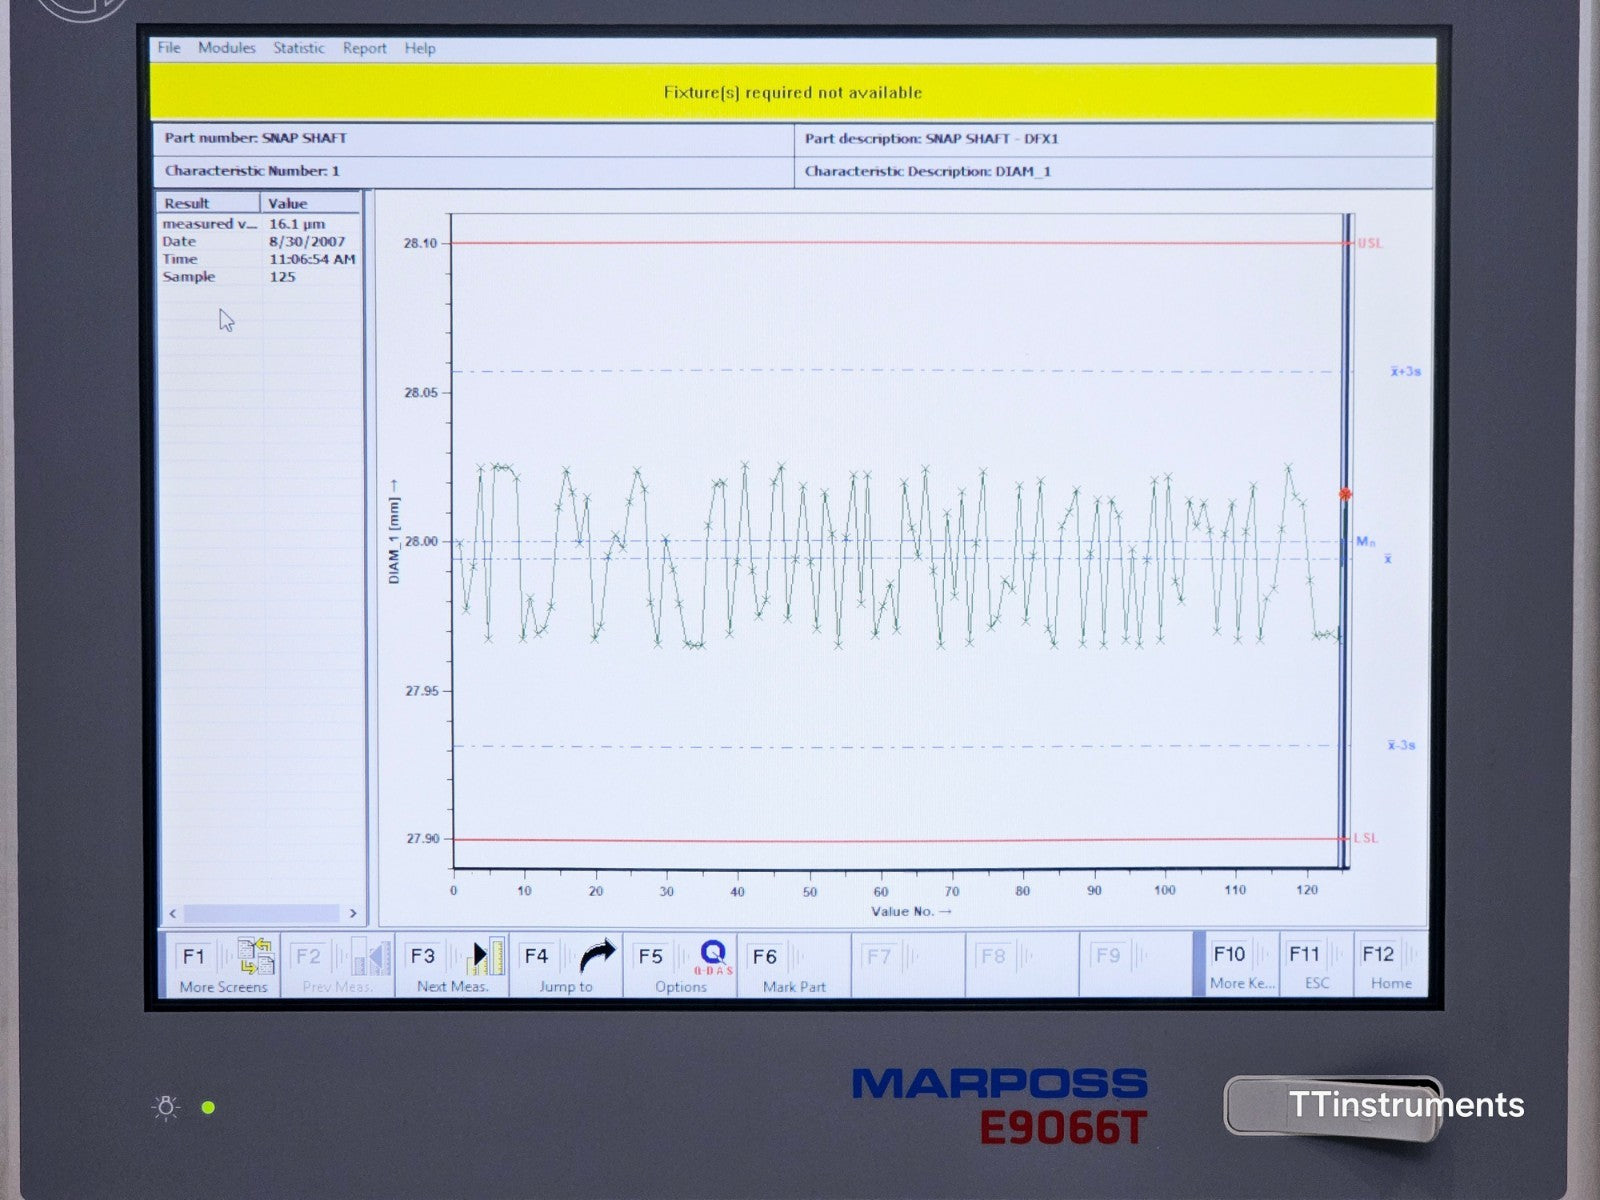This screenshot has height=1200, width=1600.
Task: Select the red last-sample marker on chart
Action: (1345, 494)
